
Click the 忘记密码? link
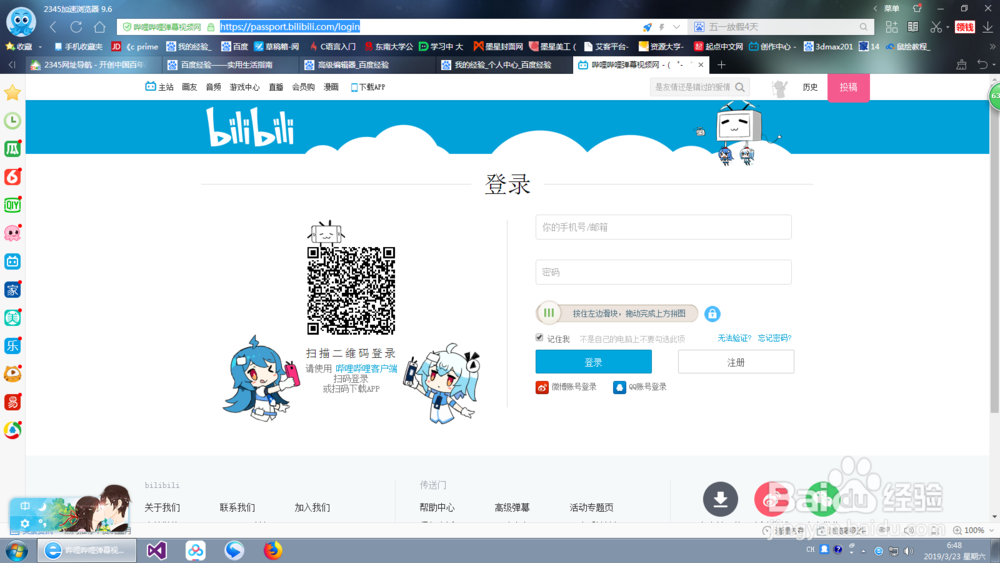(774, 338)
